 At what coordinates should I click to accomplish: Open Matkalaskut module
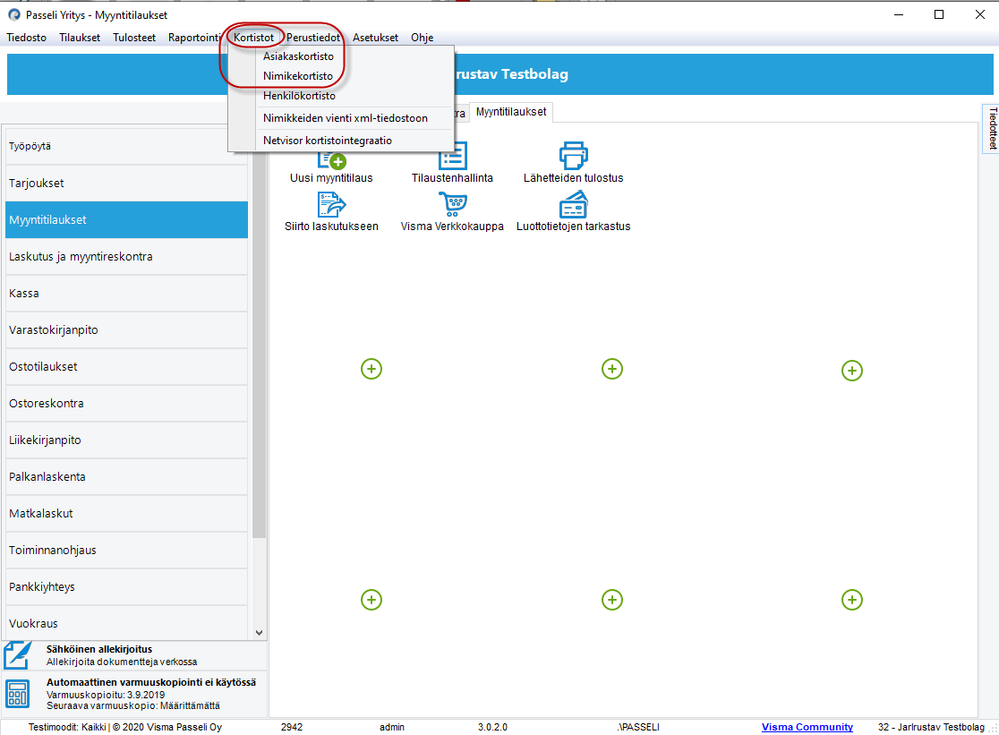[126, 513]
